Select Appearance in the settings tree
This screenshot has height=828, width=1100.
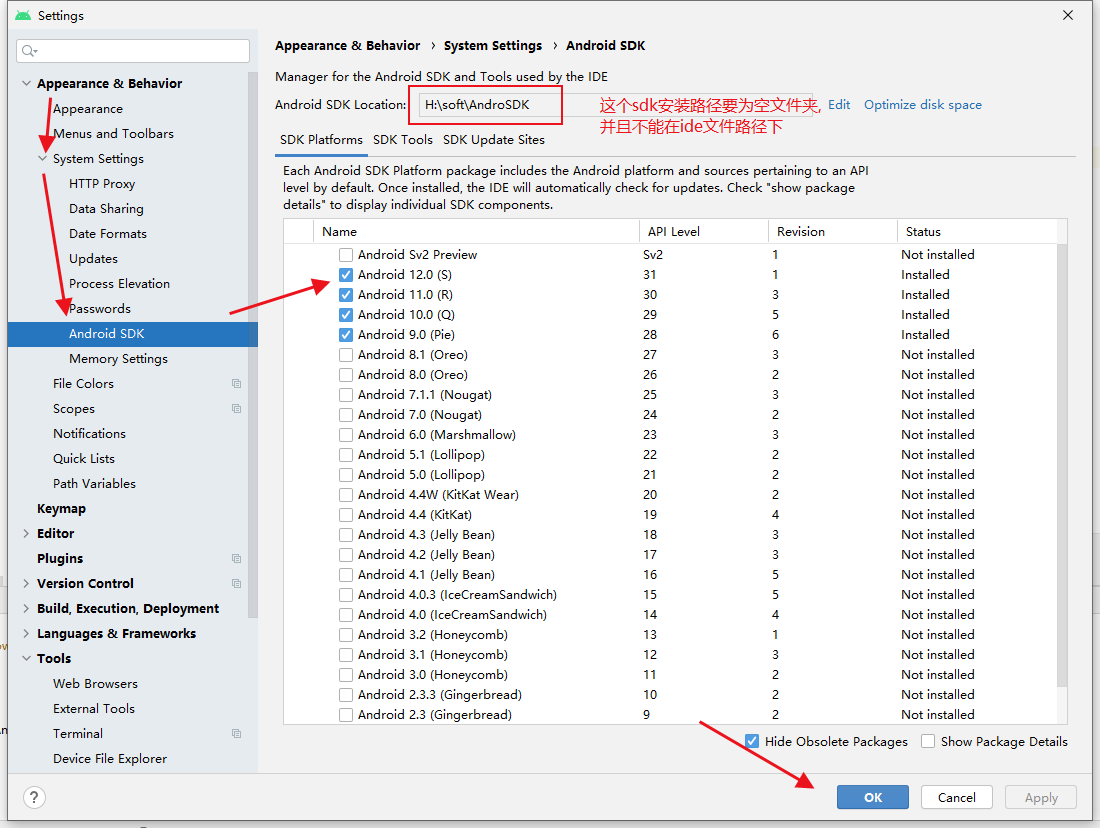click(x=88, y=109)
